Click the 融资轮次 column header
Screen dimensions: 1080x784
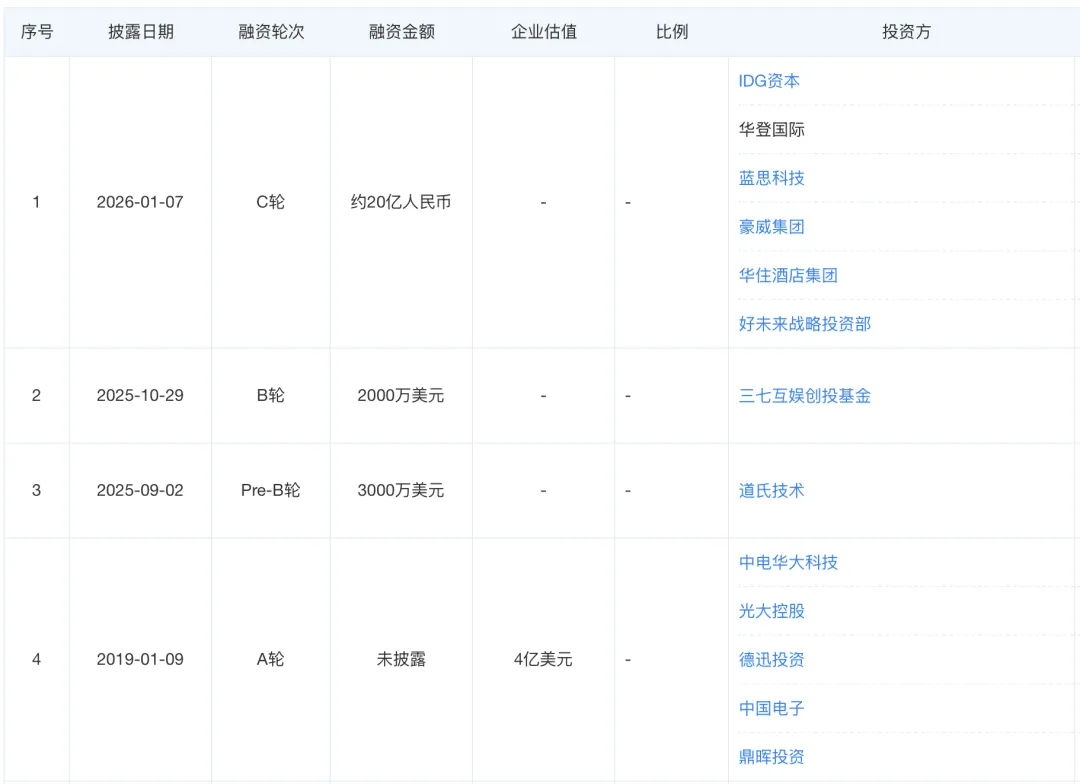pos(271,32)
